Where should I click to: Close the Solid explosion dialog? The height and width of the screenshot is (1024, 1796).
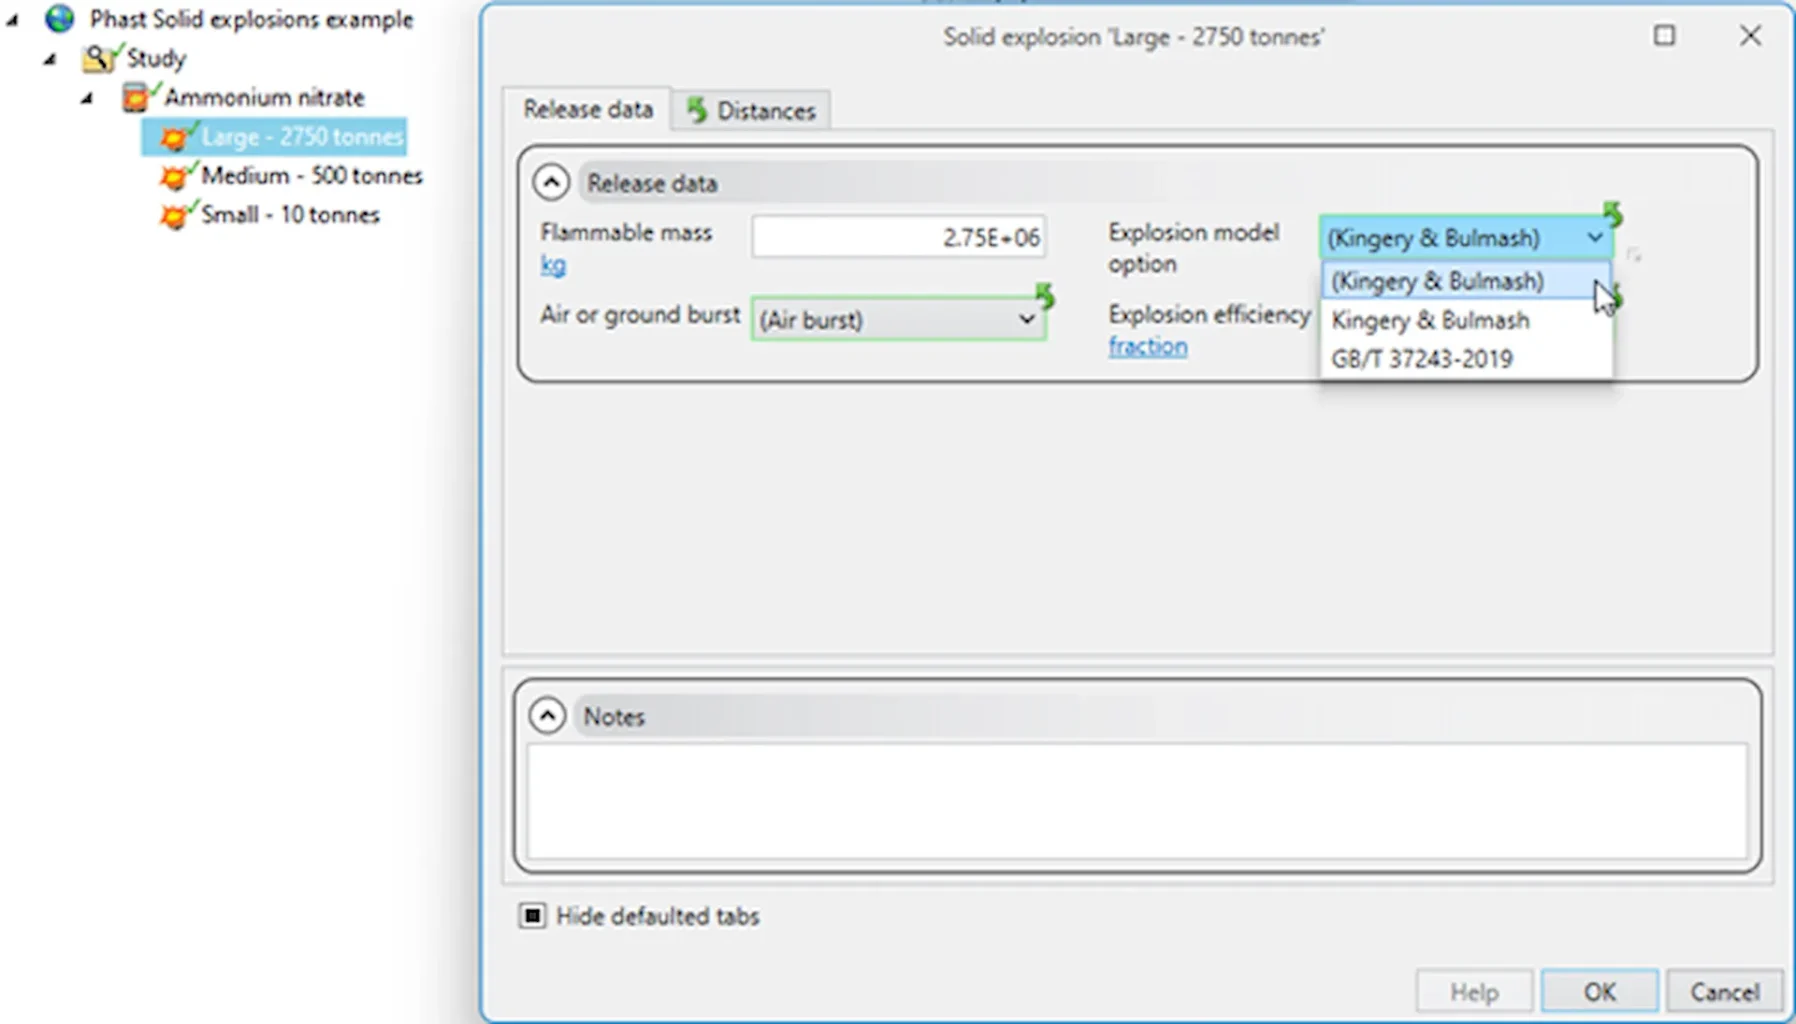[1750, 36]
